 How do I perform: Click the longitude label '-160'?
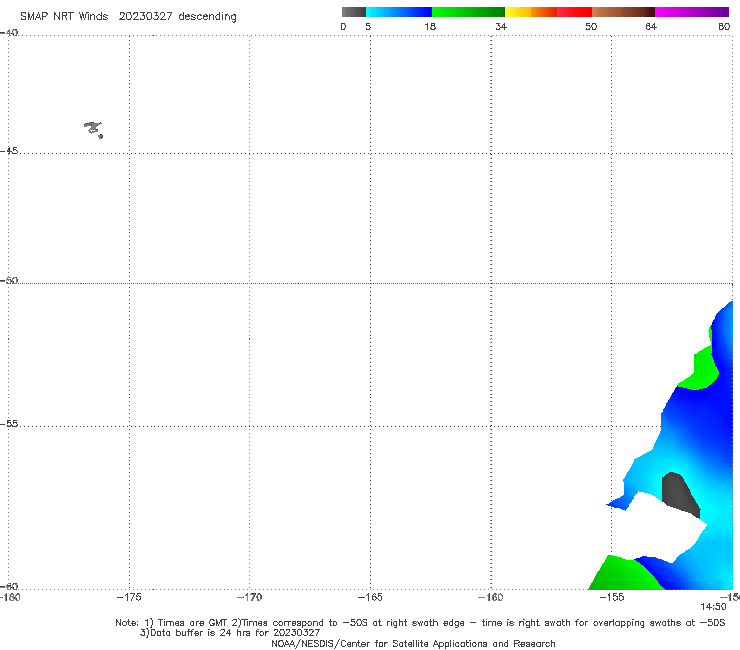pos(491,598)
